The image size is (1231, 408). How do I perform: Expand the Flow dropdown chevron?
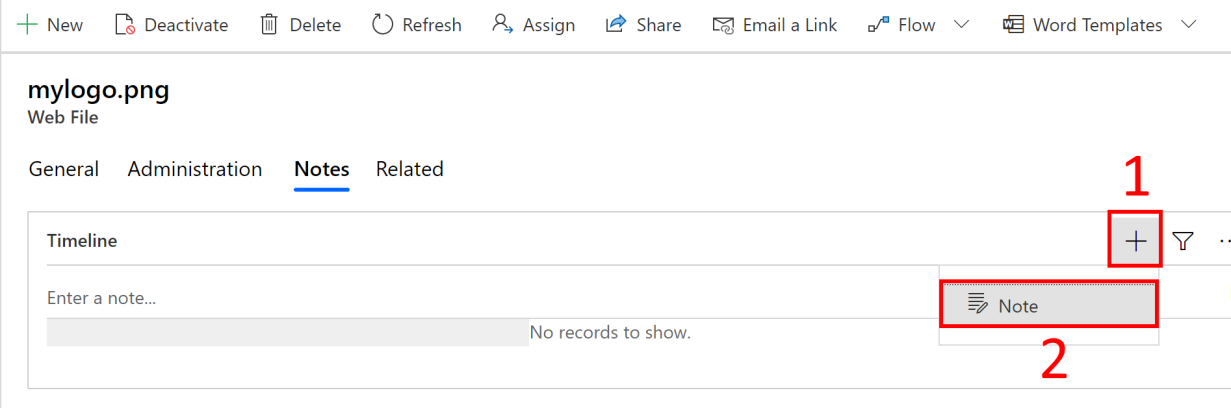click(961, 25)
